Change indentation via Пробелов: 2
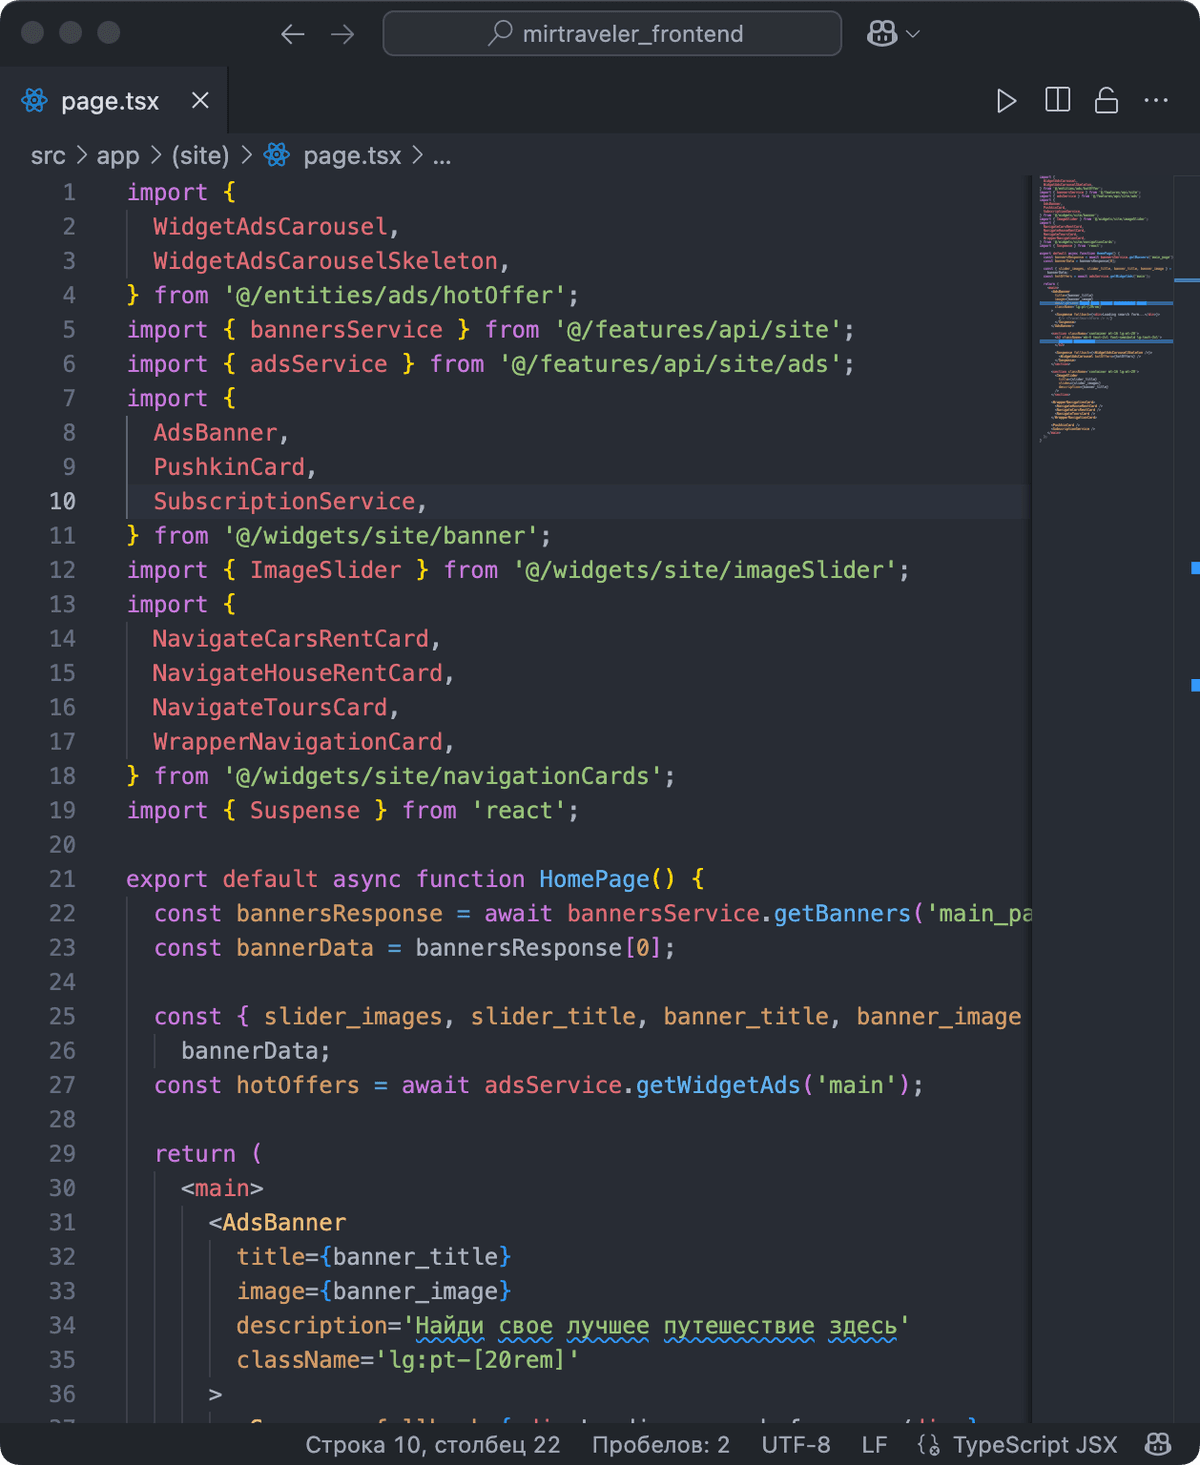1200x1465 pixels. point(660,1445)
